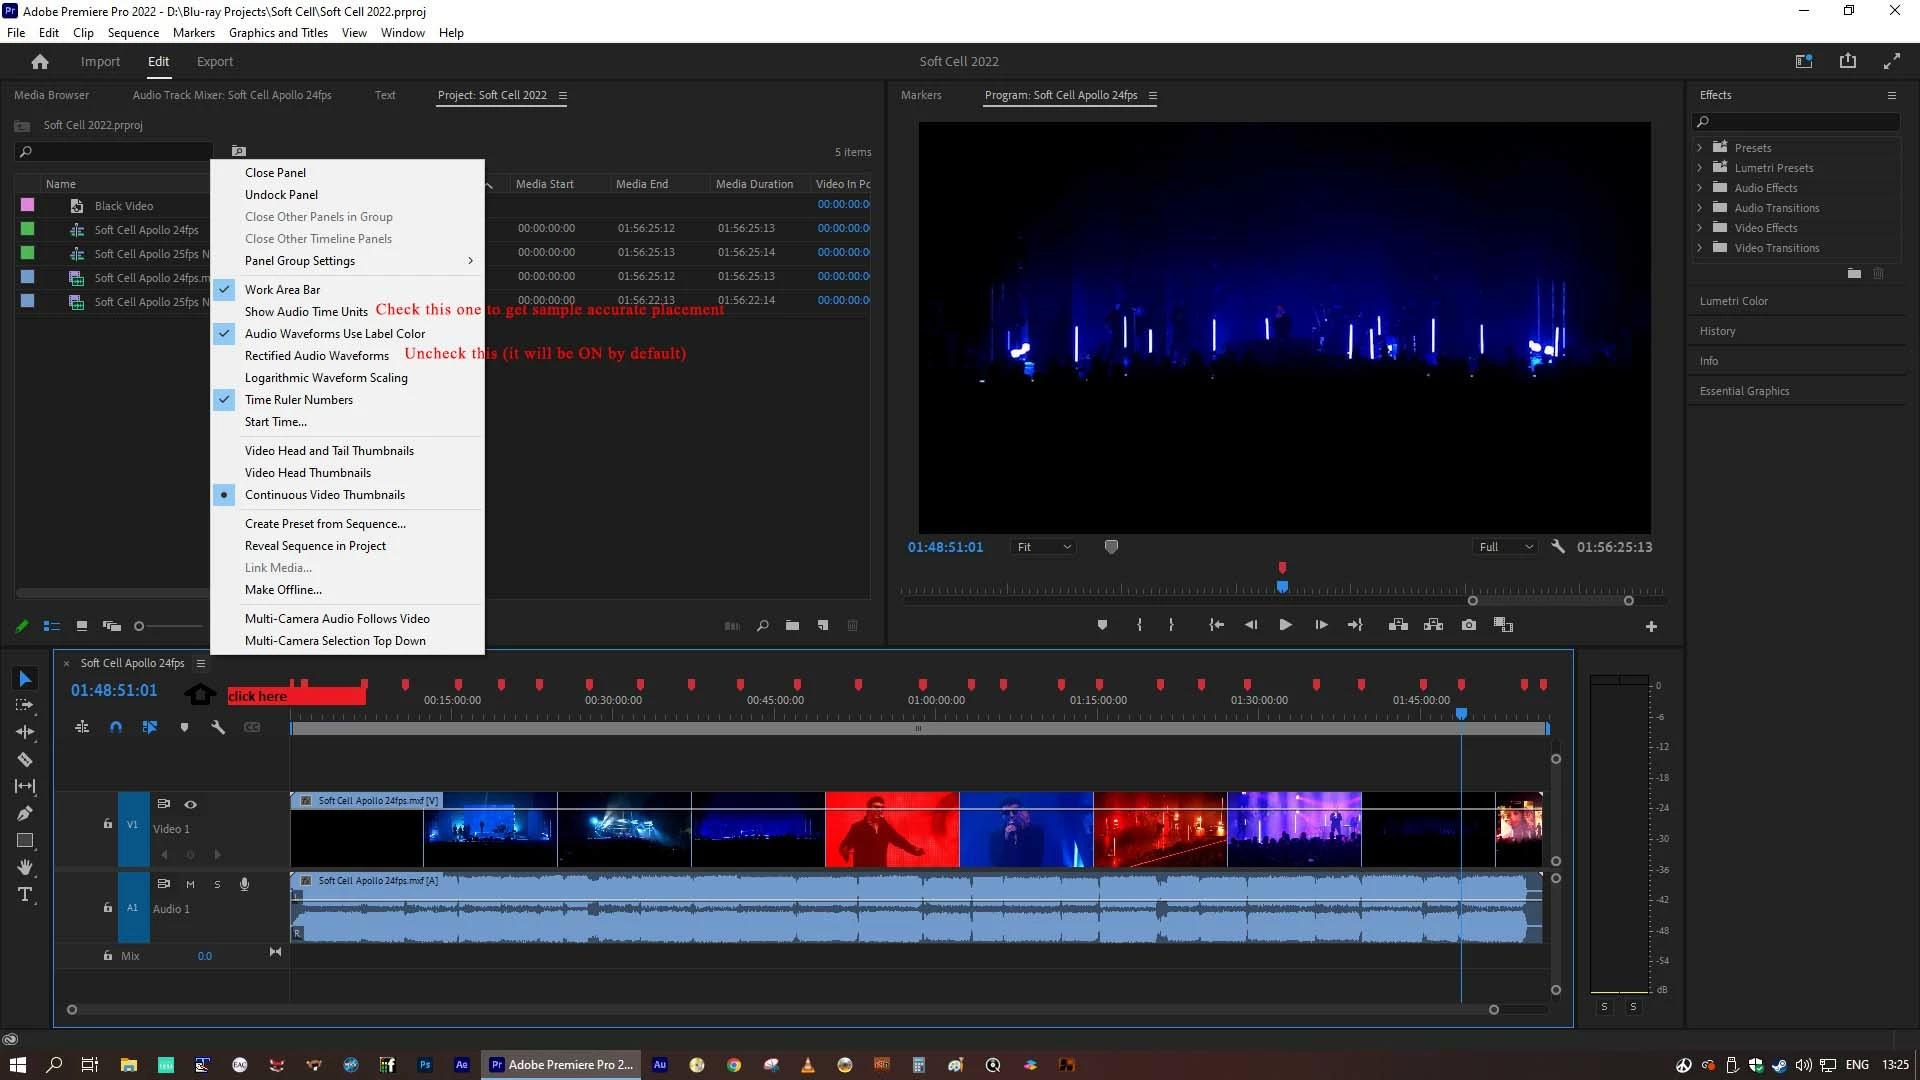Open the Fit zoom level dropdown
The image size is (1920, 1080).
point(1043,547)
